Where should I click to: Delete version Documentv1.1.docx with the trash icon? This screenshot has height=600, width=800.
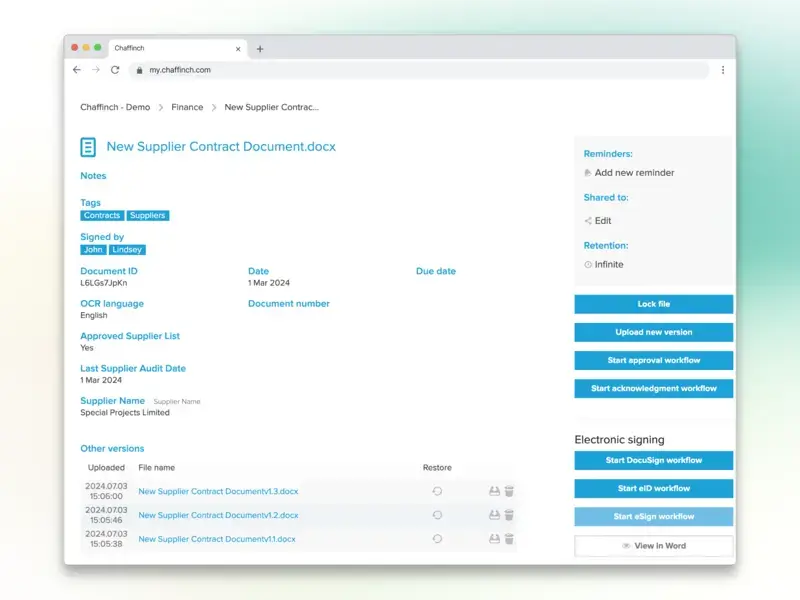pos(509,539)
